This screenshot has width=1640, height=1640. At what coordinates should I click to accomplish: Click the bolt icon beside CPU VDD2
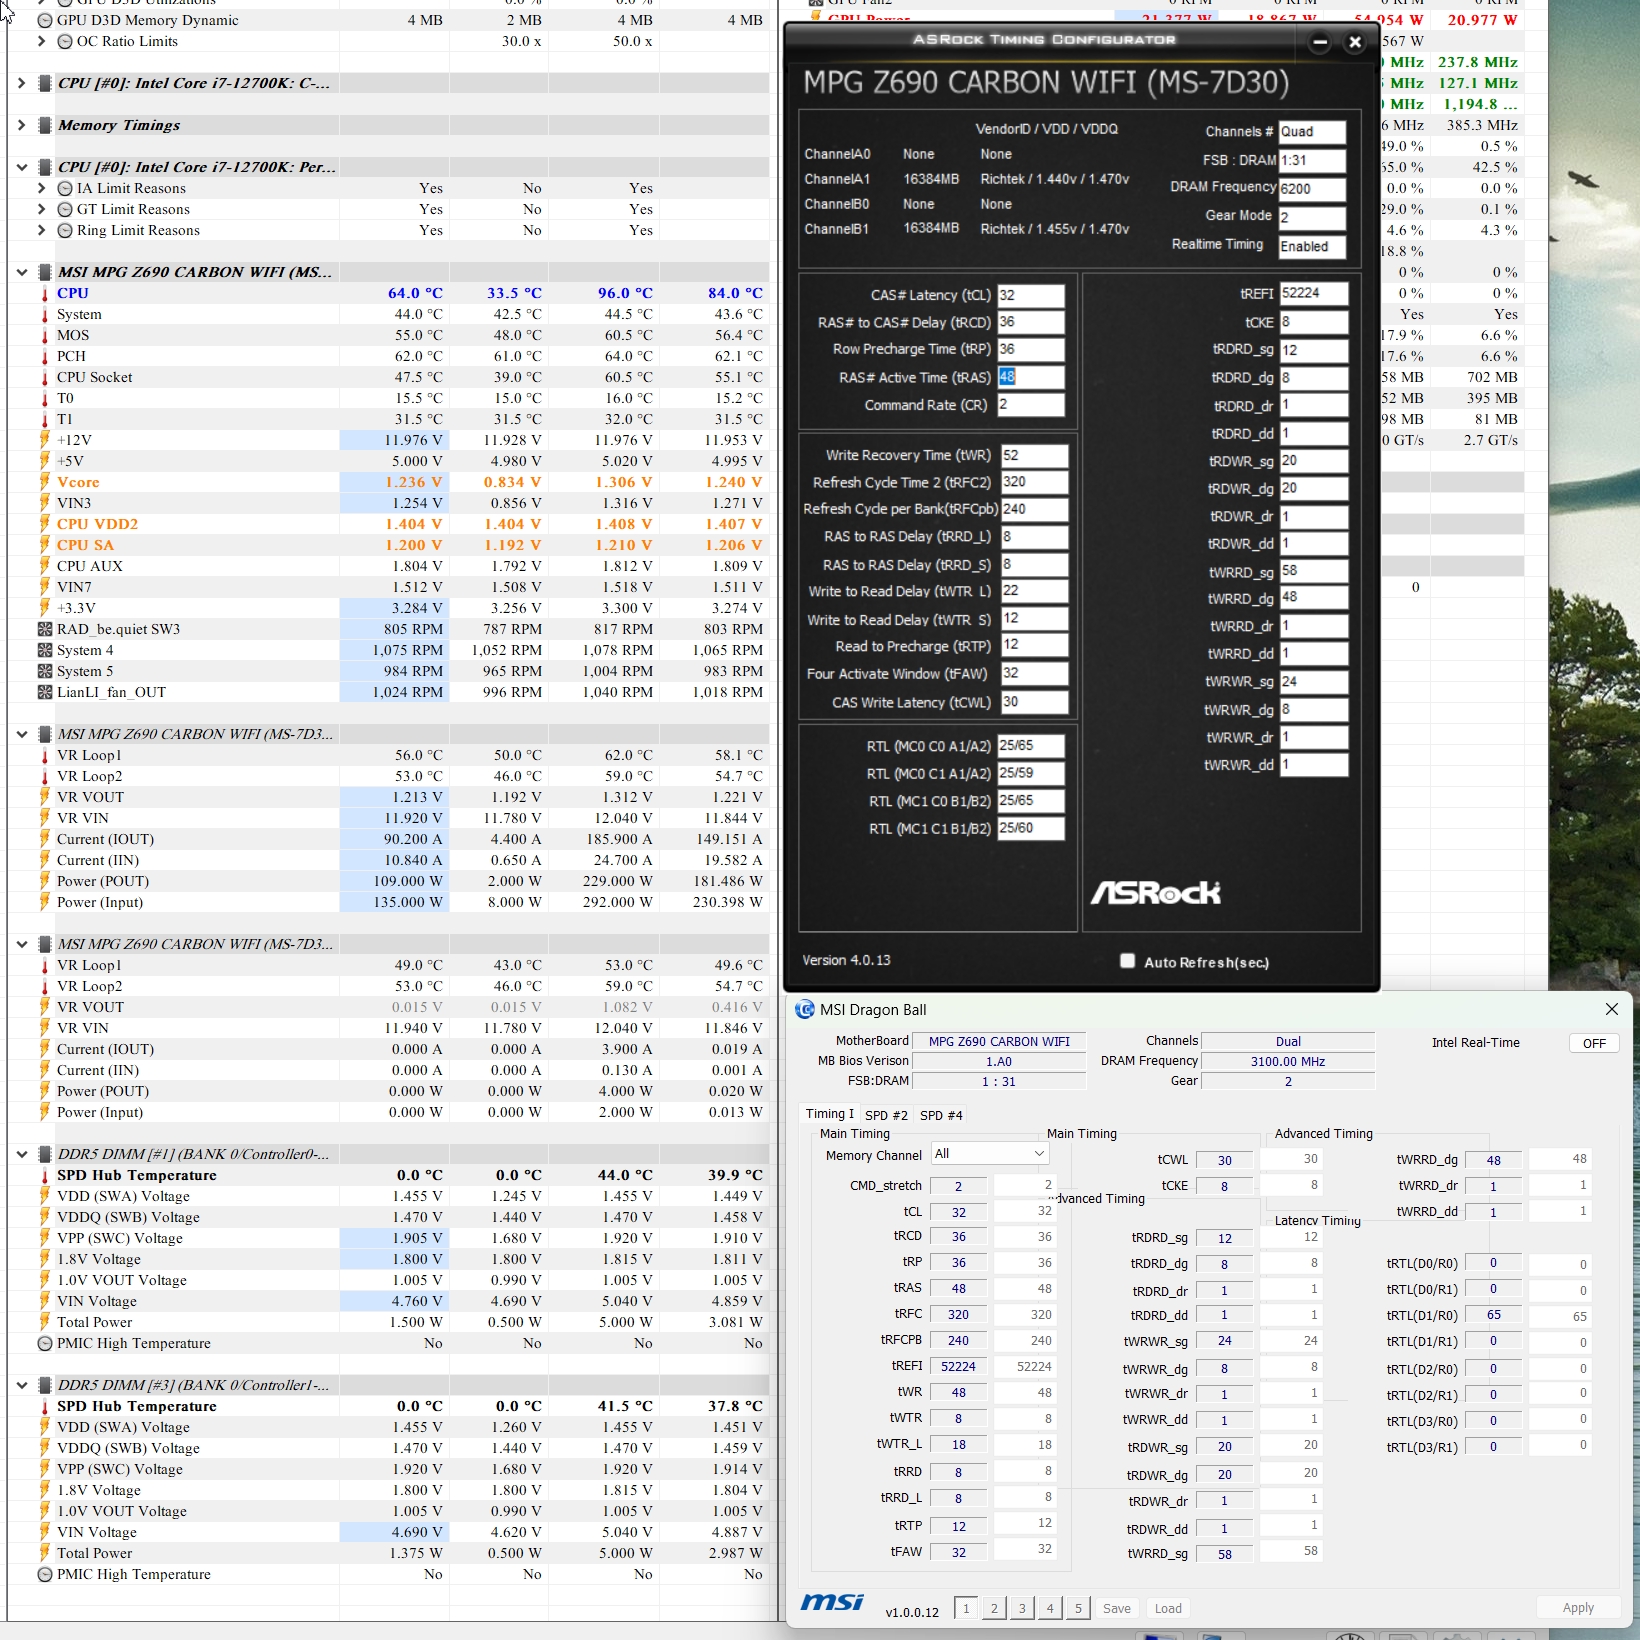[x=44, y=524]
